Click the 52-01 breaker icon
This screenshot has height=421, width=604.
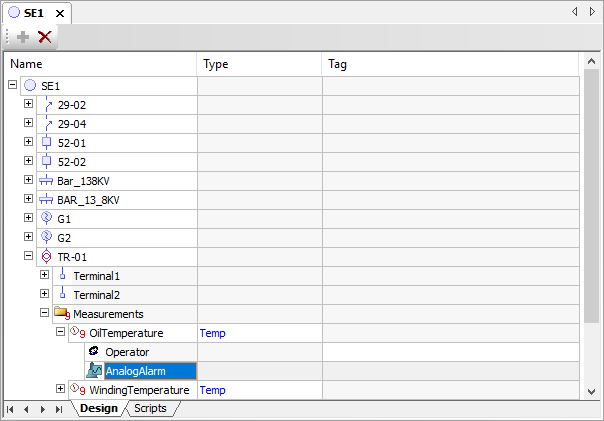pos(46,143)
